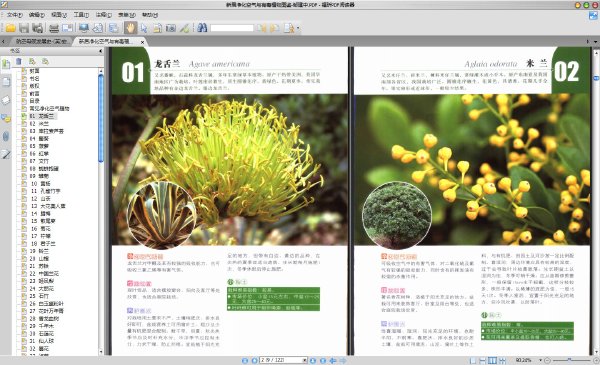Collapse the bookmark panel with its header arrow
The height and width of the screenshot is (365, 600).
100,51
